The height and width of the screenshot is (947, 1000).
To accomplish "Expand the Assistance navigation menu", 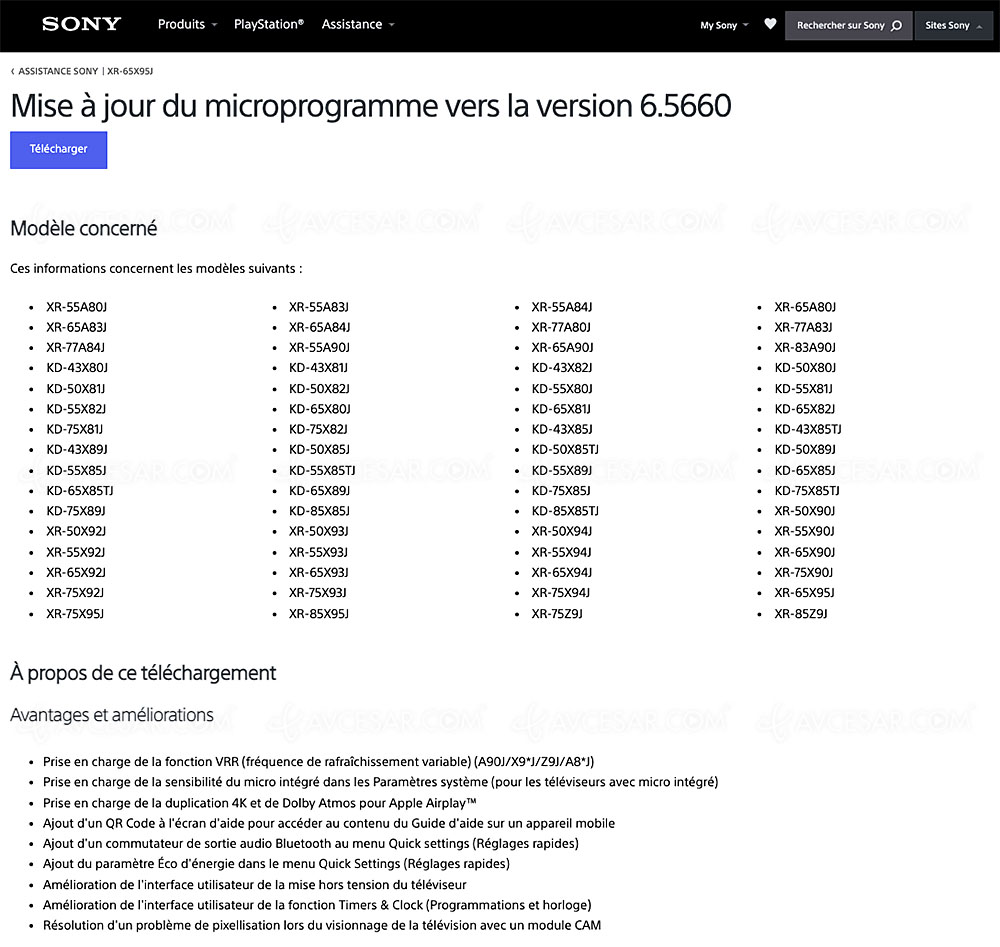I will (357, 24).
